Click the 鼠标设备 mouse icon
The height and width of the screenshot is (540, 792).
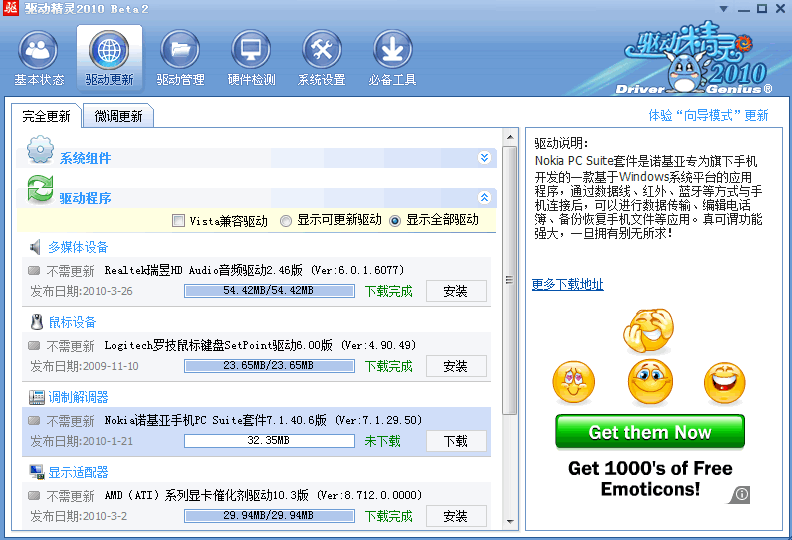(x=37, y=322)
